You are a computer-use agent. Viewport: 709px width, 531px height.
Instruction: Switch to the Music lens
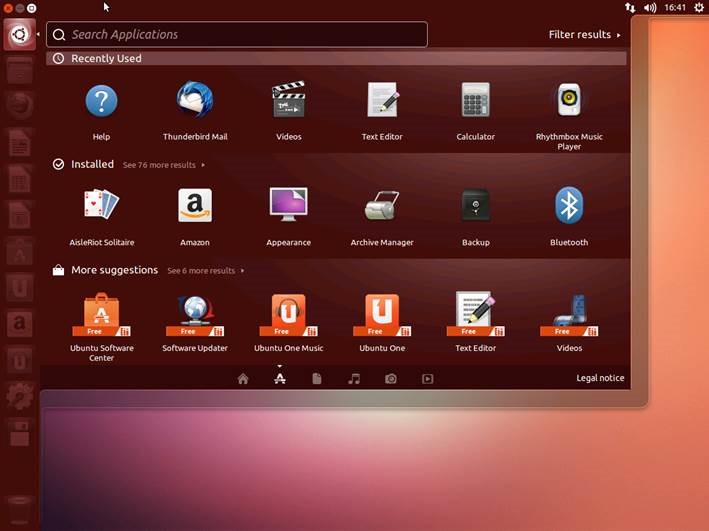pos(354,379)
